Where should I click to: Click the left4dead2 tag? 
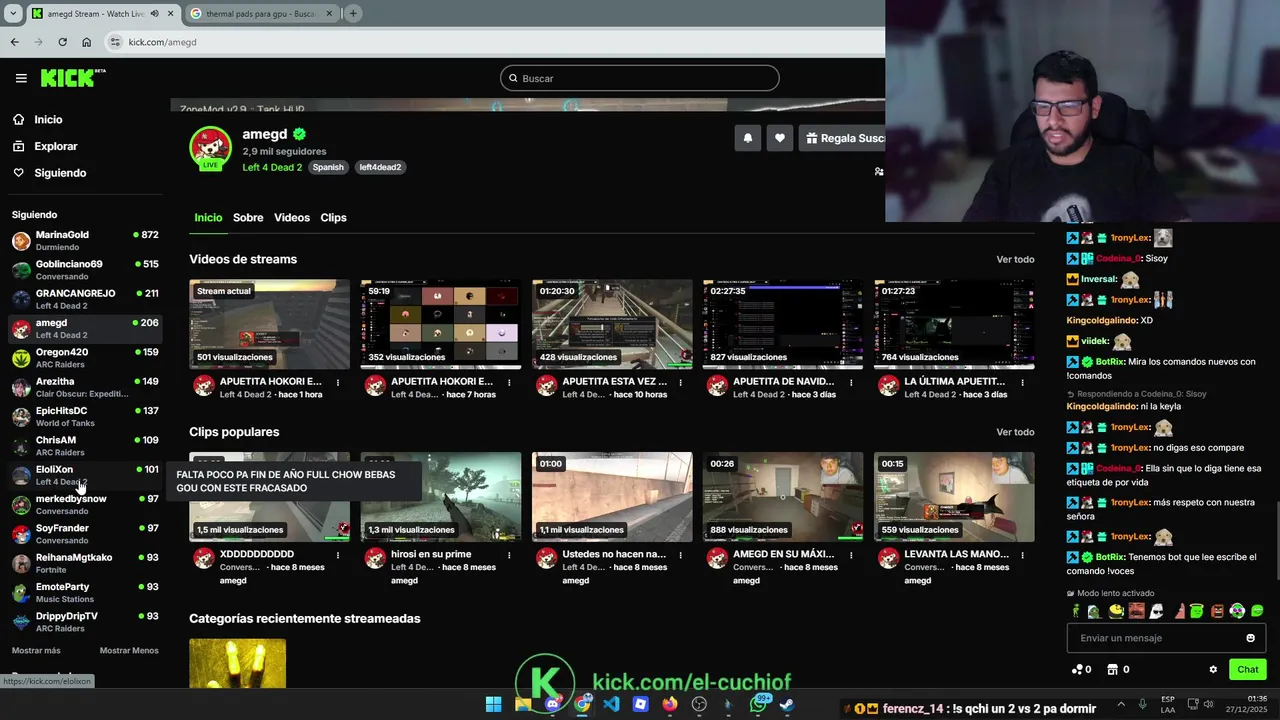[380, 167]
